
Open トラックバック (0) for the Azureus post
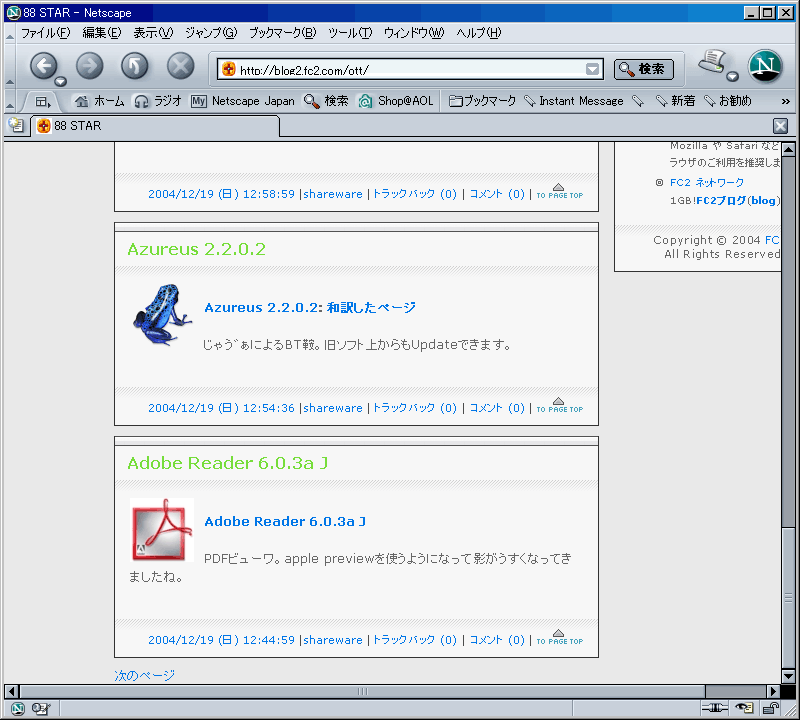pyautogui.click(x=415, y=408)
